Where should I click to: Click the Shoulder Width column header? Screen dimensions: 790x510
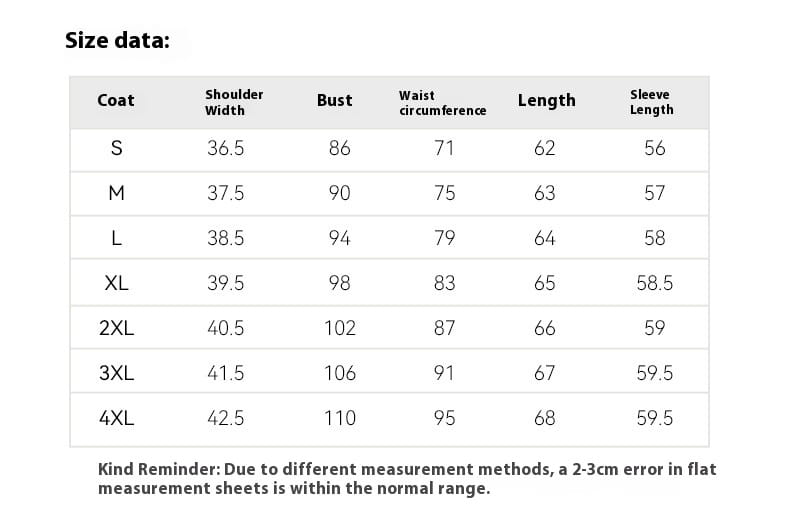[234, 102]
